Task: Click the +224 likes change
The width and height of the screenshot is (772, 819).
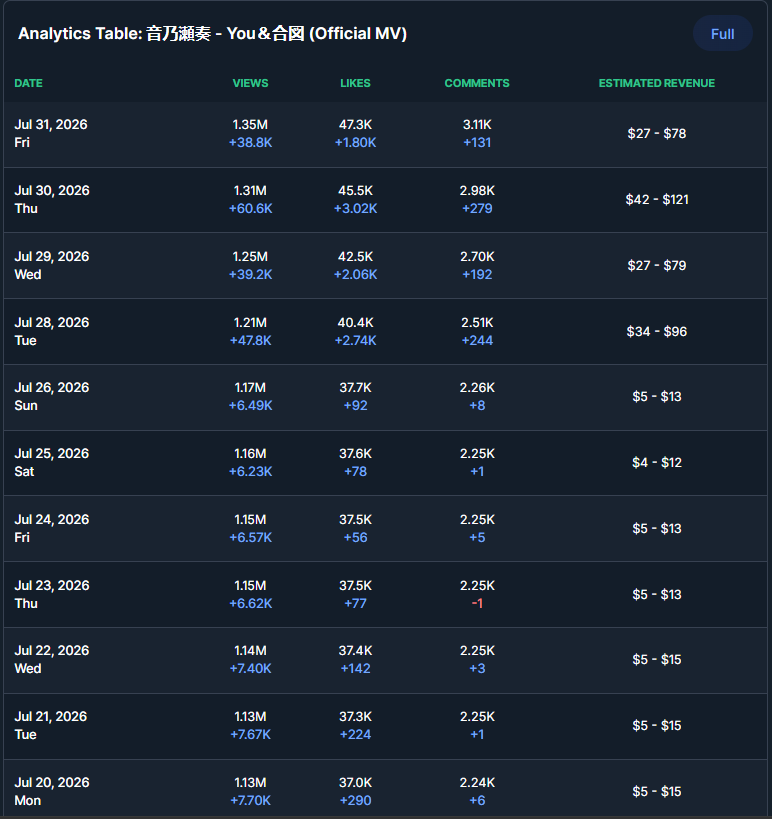Action: [355, 734]
